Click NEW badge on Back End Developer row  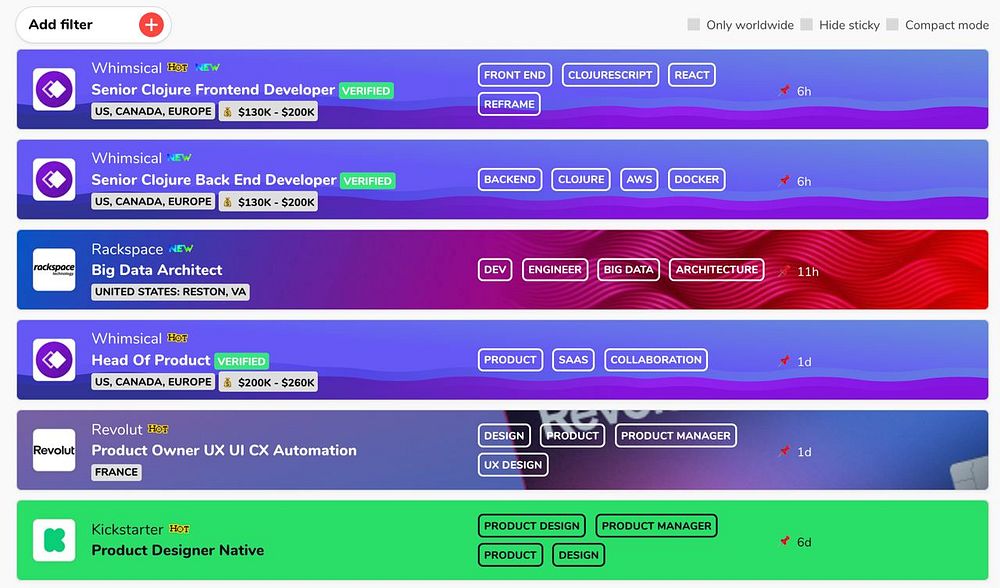179,158
